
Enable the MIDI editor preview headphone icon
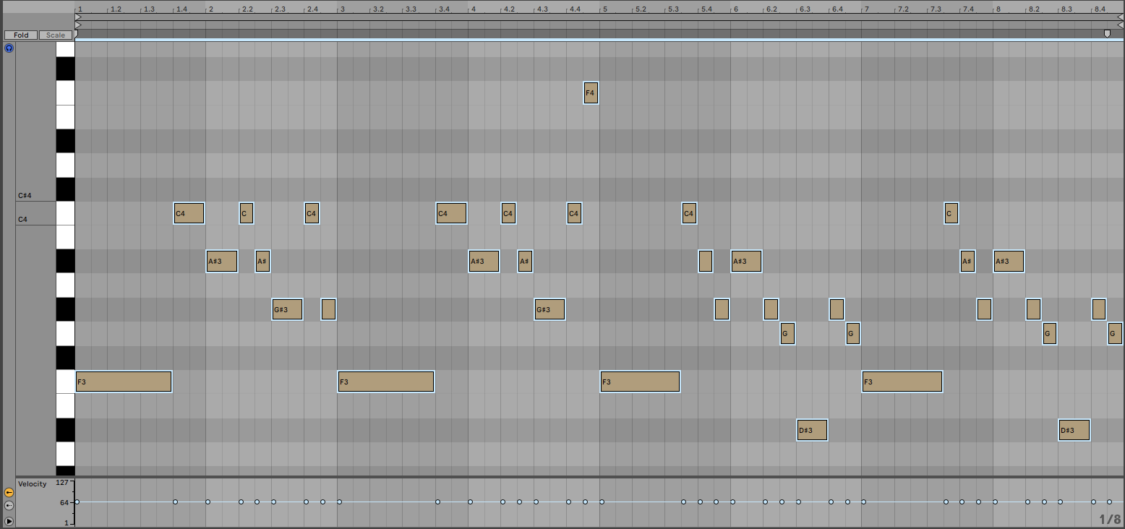[x=9, y=48]
